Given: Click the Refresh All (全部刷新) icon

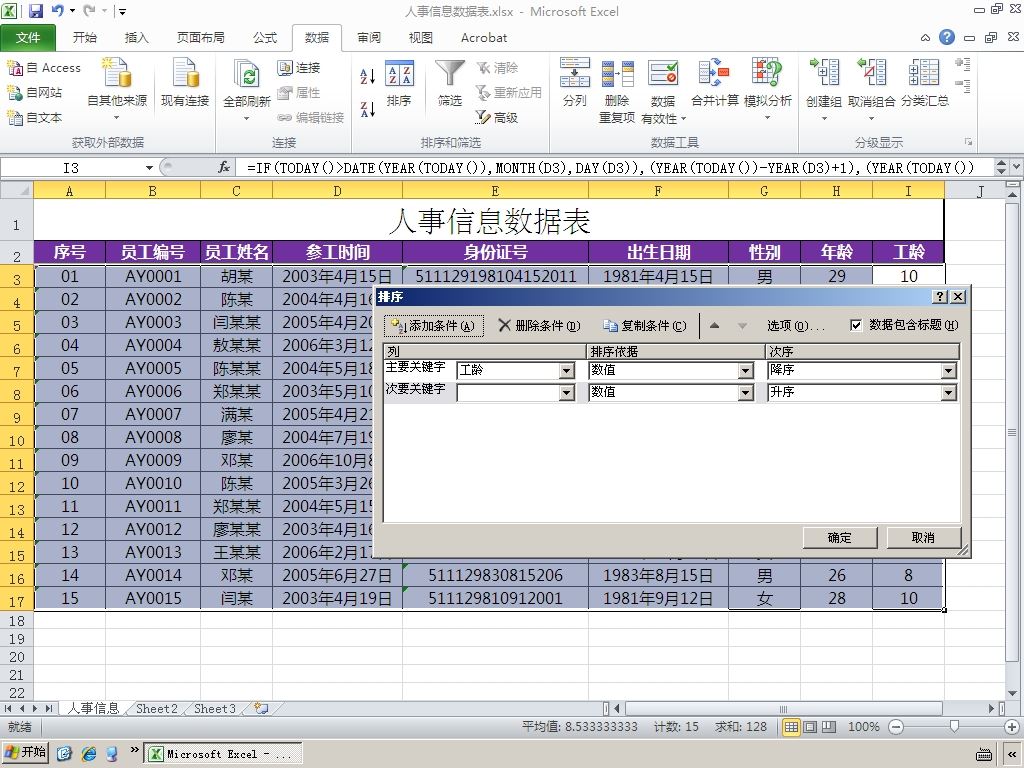Looking at the screenshot, I should [246, 73].
